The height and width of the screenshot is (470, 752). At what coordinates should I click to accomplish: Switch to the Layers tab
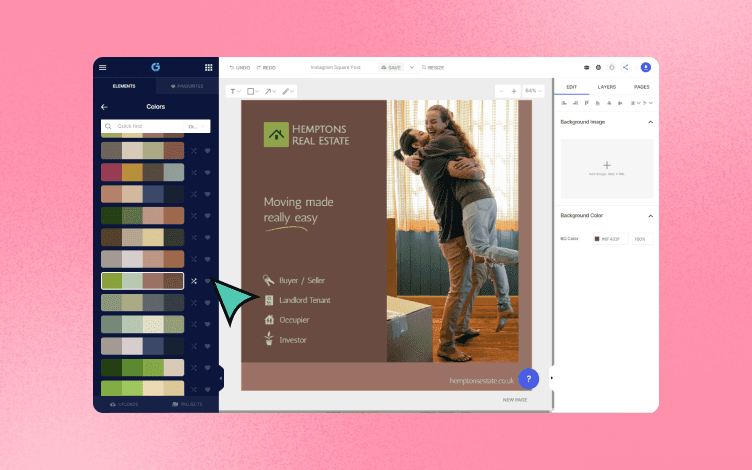tap(607, 87)
